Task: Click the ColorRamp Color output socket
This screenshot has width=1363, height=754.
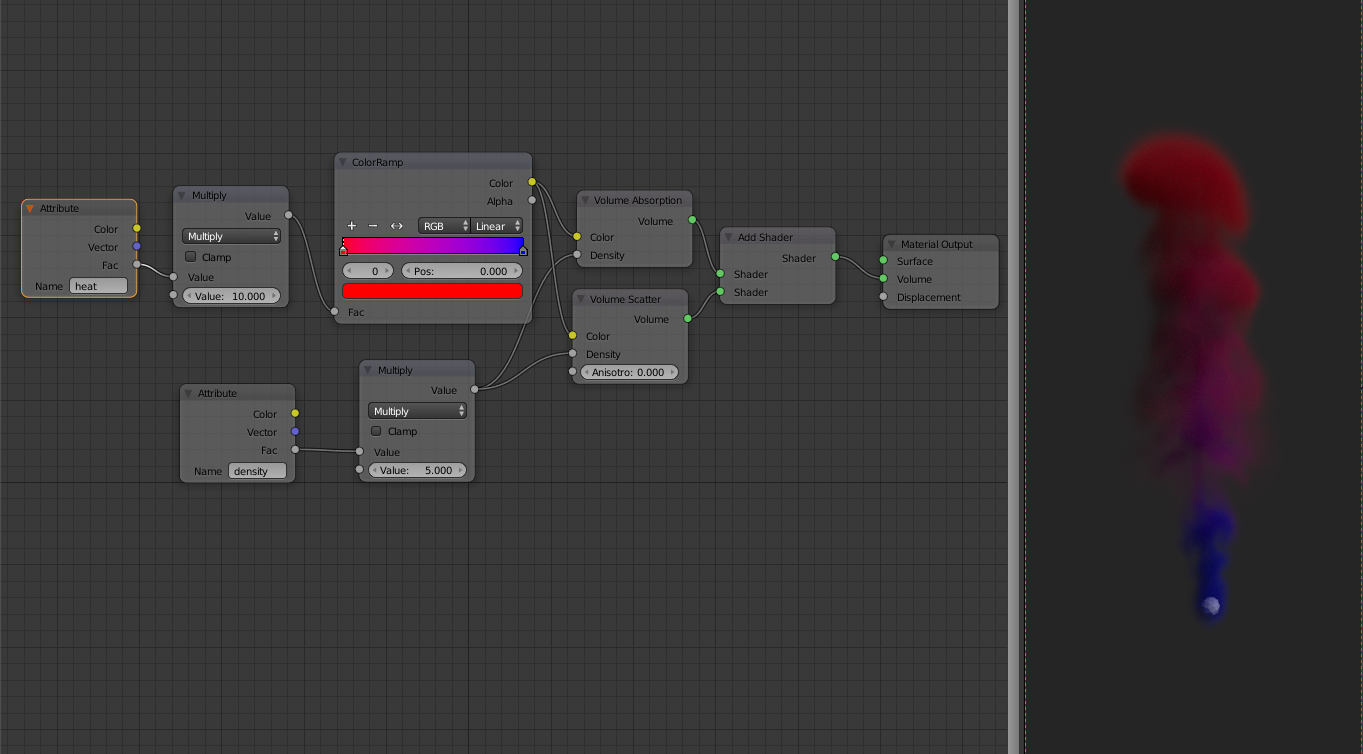Action: coord(532,182)
